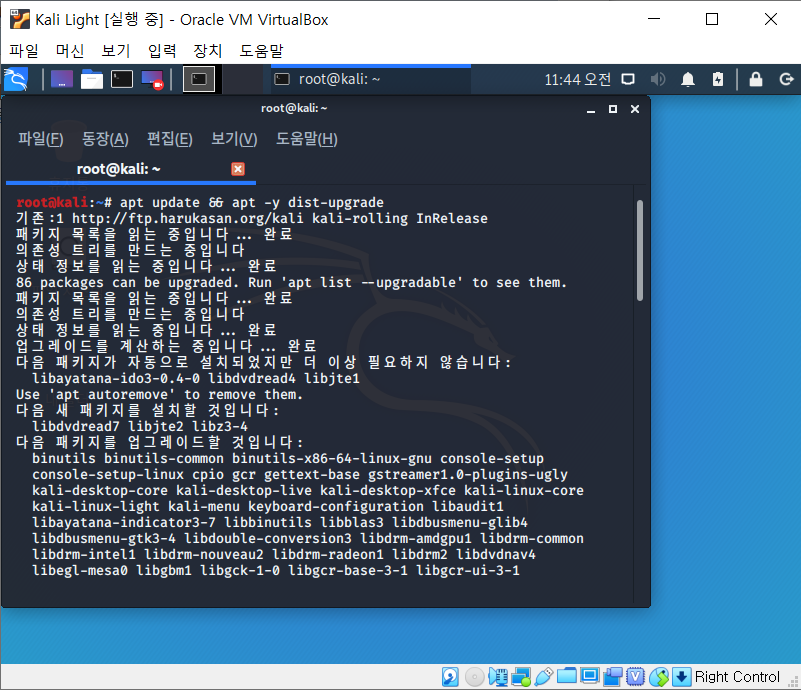
Task: Click the libdrm-amdgpu1 package name
Action: pyautogui.click(x=416, y=538)
